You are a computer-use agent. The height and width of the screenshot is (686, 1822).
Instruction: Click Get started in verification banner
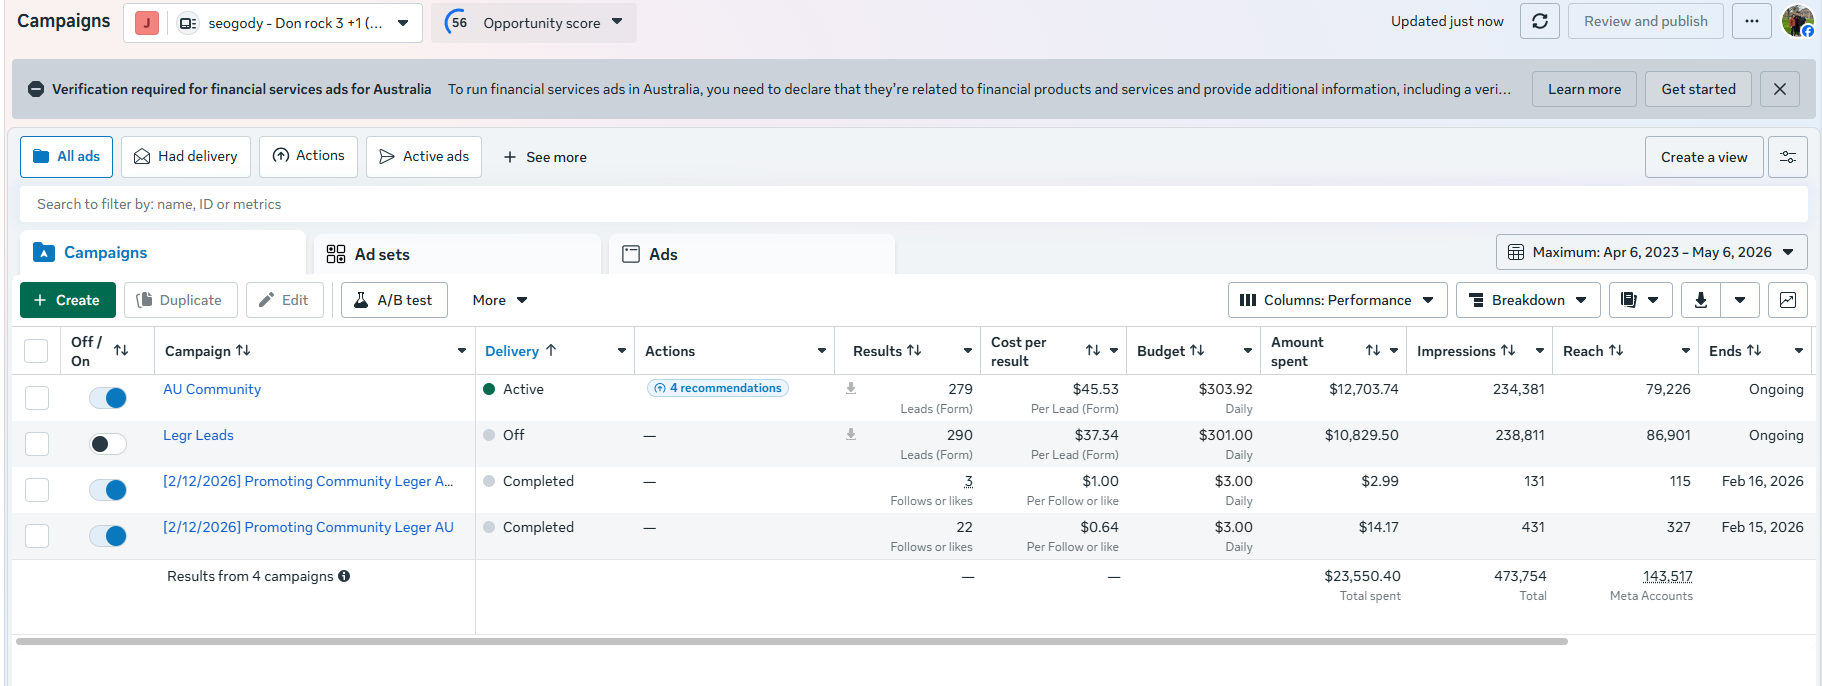point(1698,89)
